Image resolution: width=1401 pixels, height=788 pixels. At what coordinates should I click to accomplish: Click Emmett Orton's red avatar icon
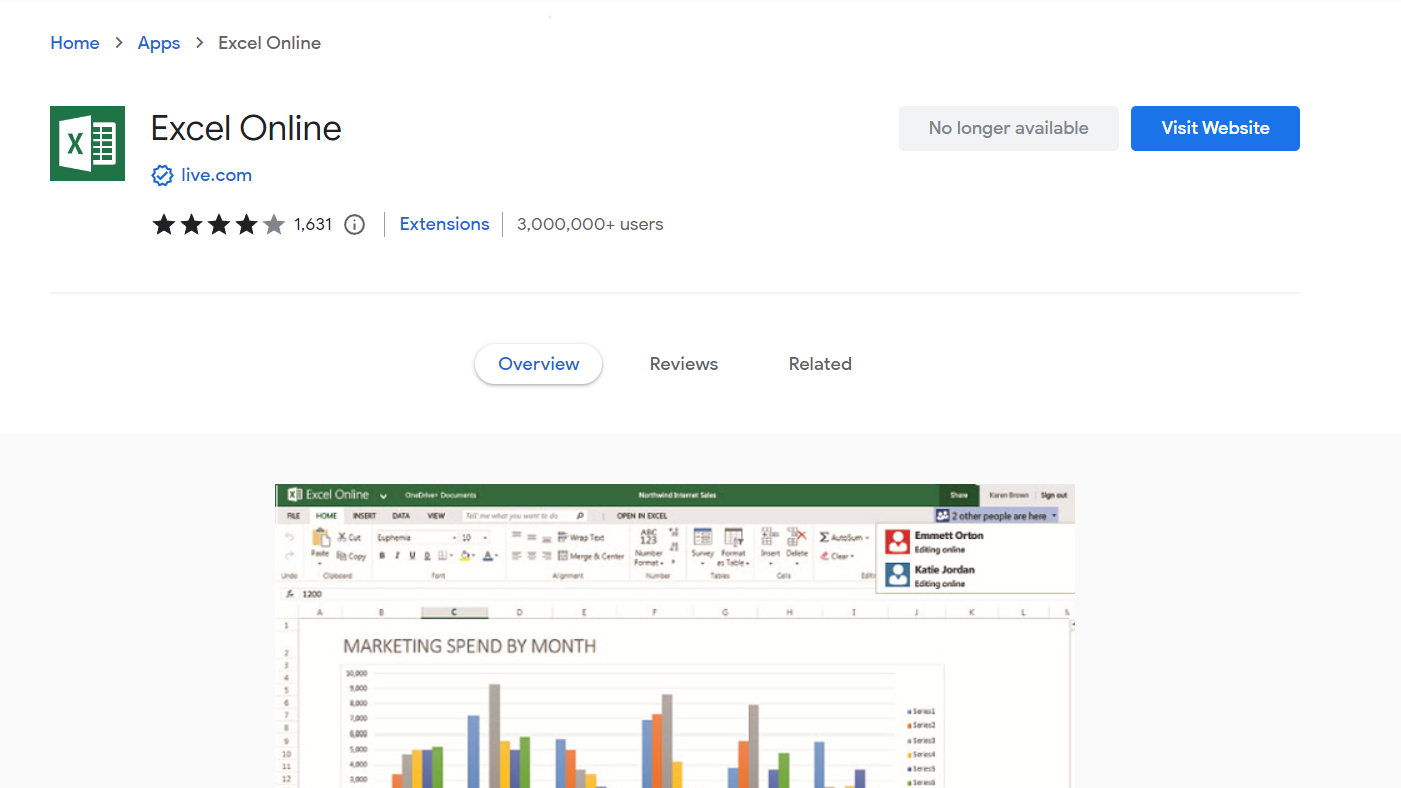(x=897, y=542)
